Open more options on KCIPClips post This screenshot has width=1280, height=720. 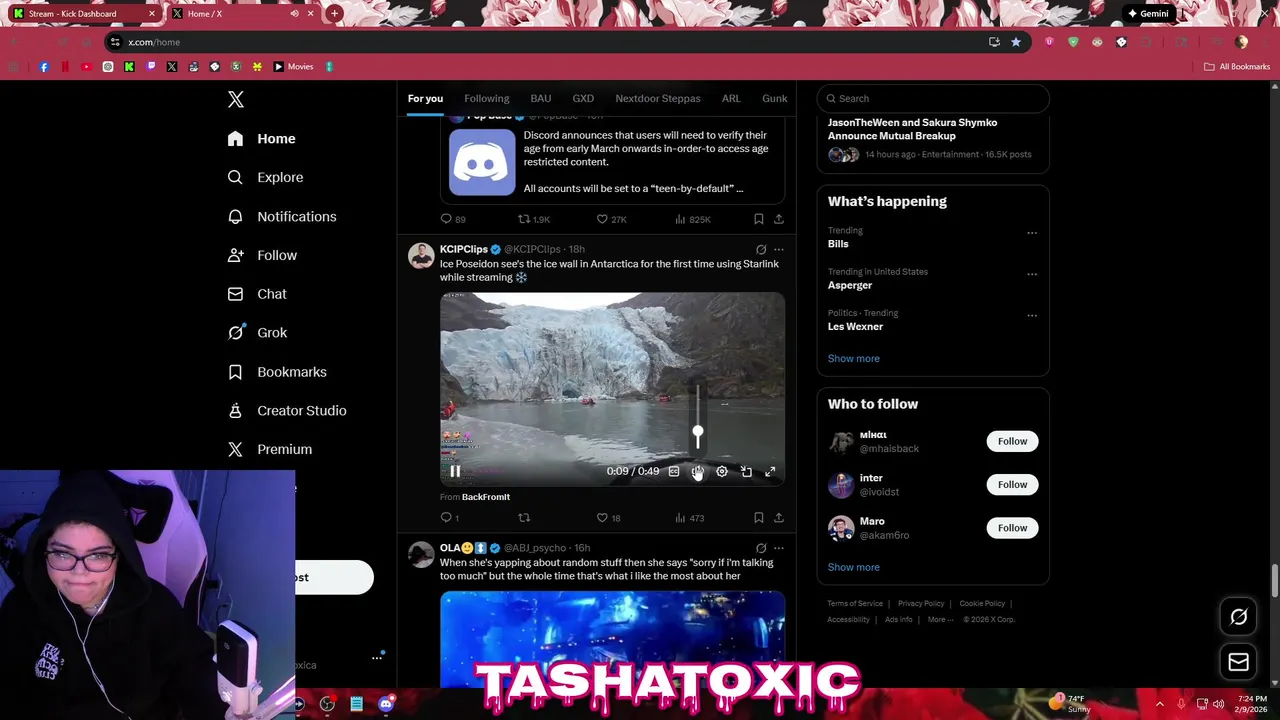coord(779,250)
